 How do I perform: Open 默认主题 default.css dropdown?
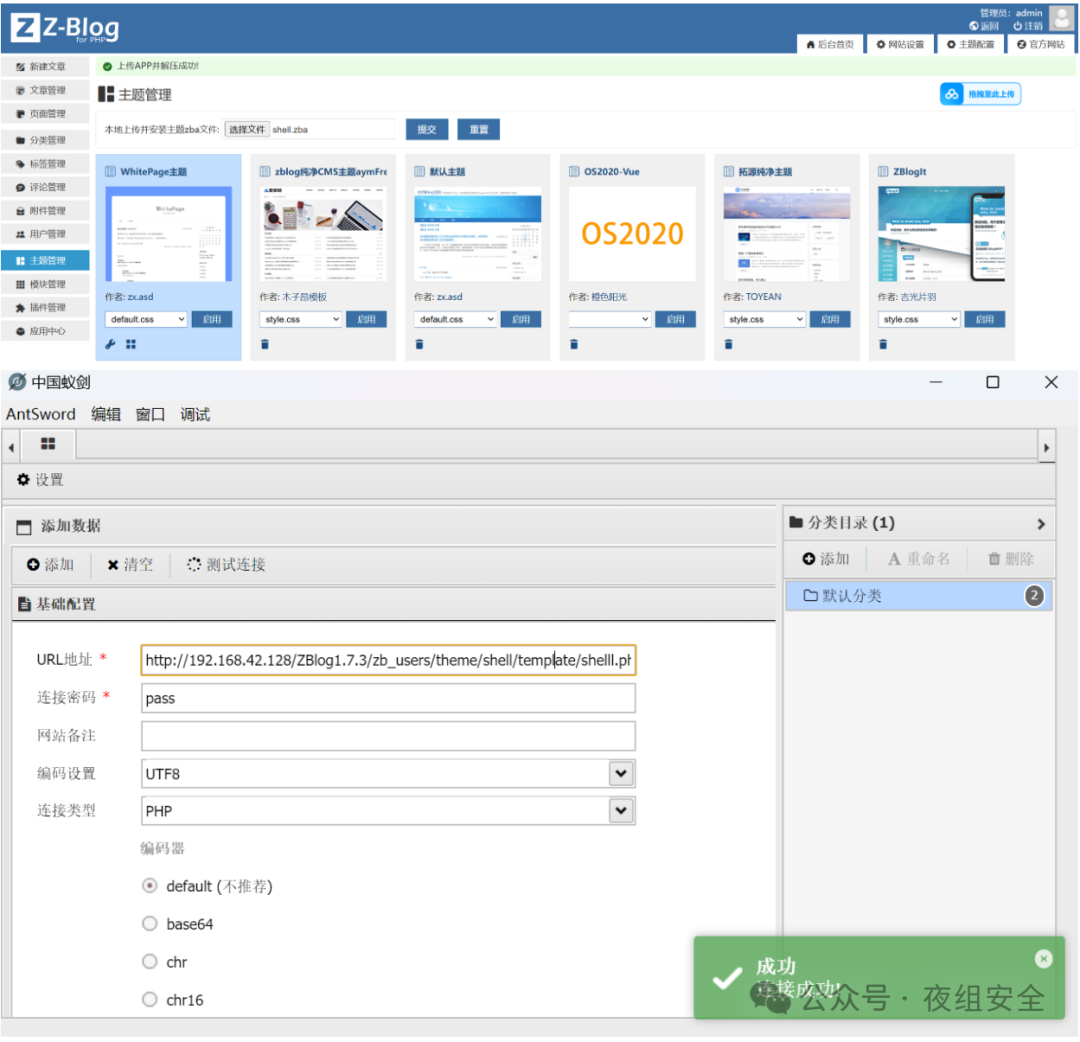pos(455,320)
